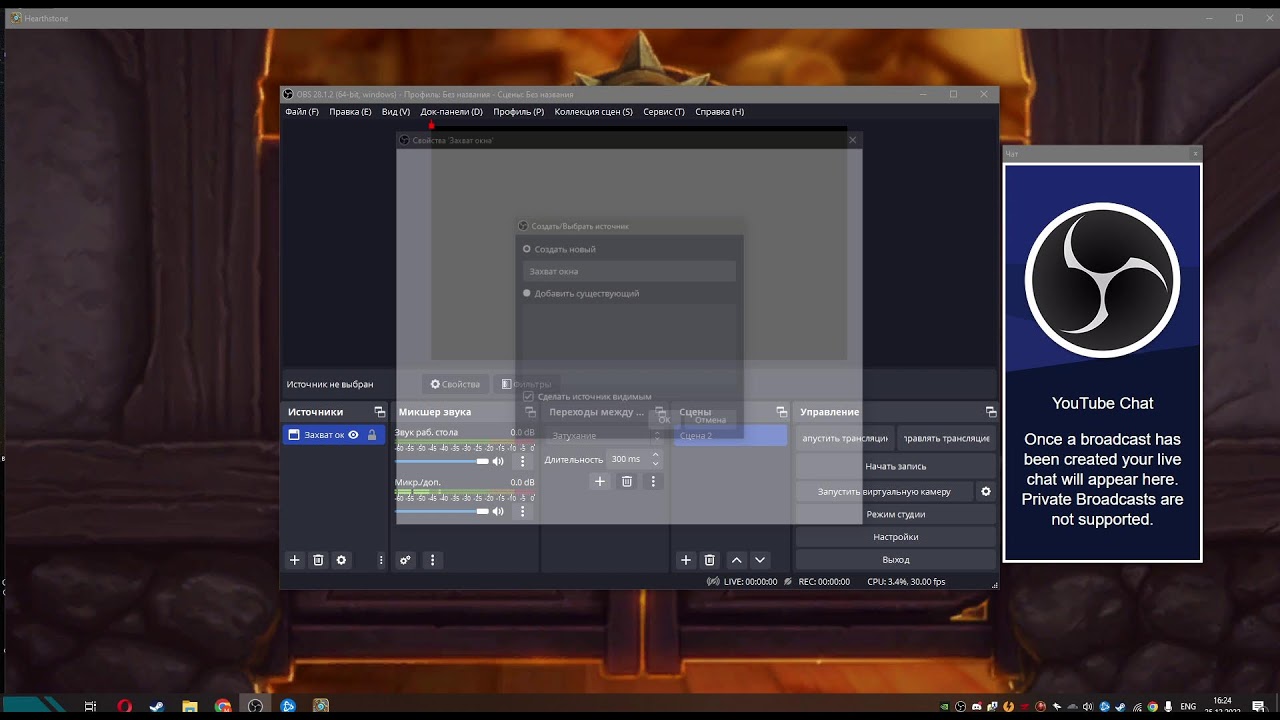Toggle the Сделать источник видимым checkbox
This screenshot has width=1280, height=720.
pyautogui.click(x=528, y=397)
